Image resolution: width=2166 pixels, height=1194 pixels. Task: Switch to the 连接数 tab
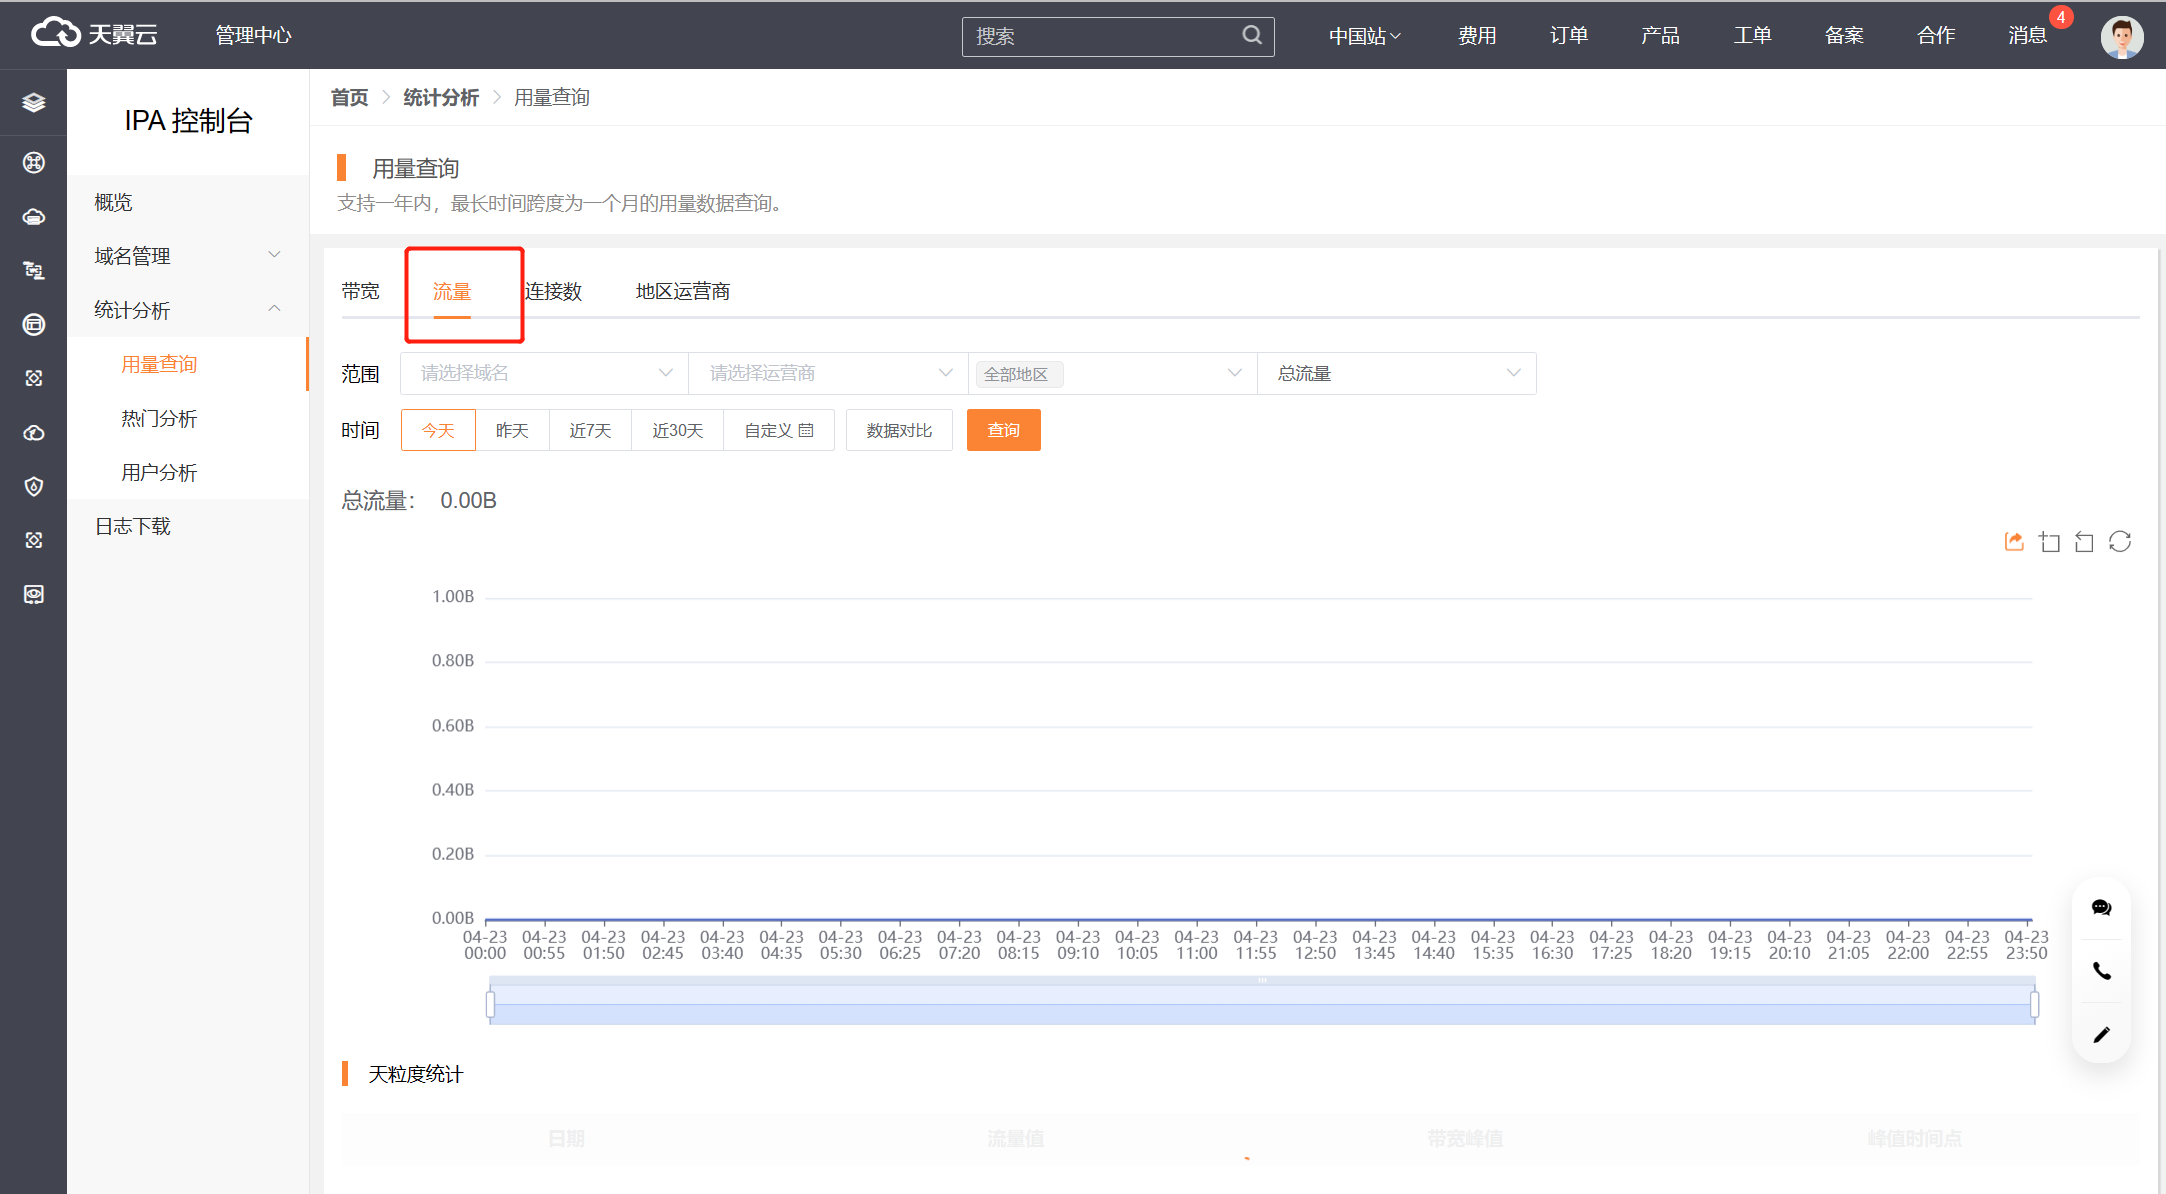point(554,291)
